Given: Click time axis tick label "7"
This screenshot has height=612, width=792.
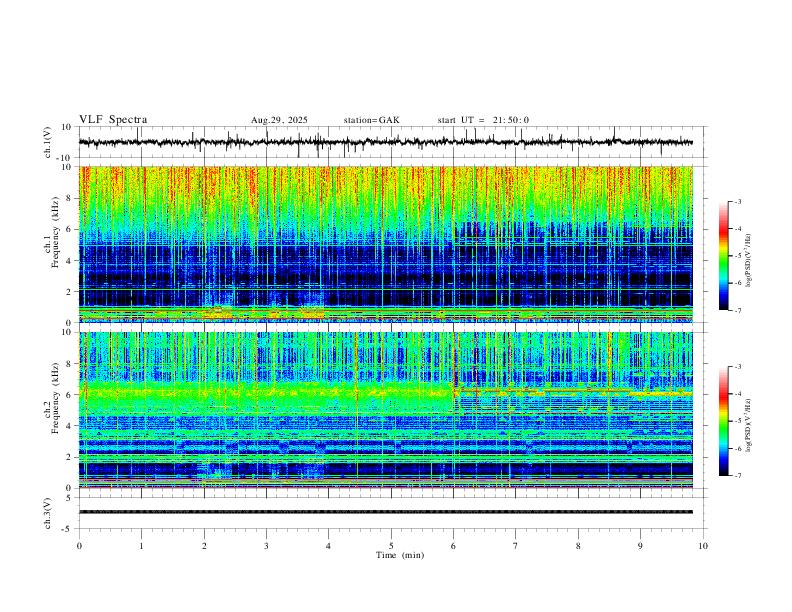Looking at the screenshot, I should (516, 546).
